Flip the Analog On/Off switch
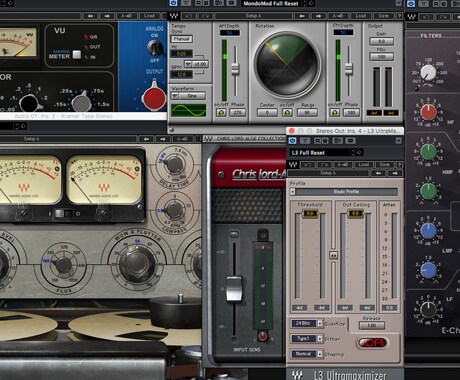 155,48
